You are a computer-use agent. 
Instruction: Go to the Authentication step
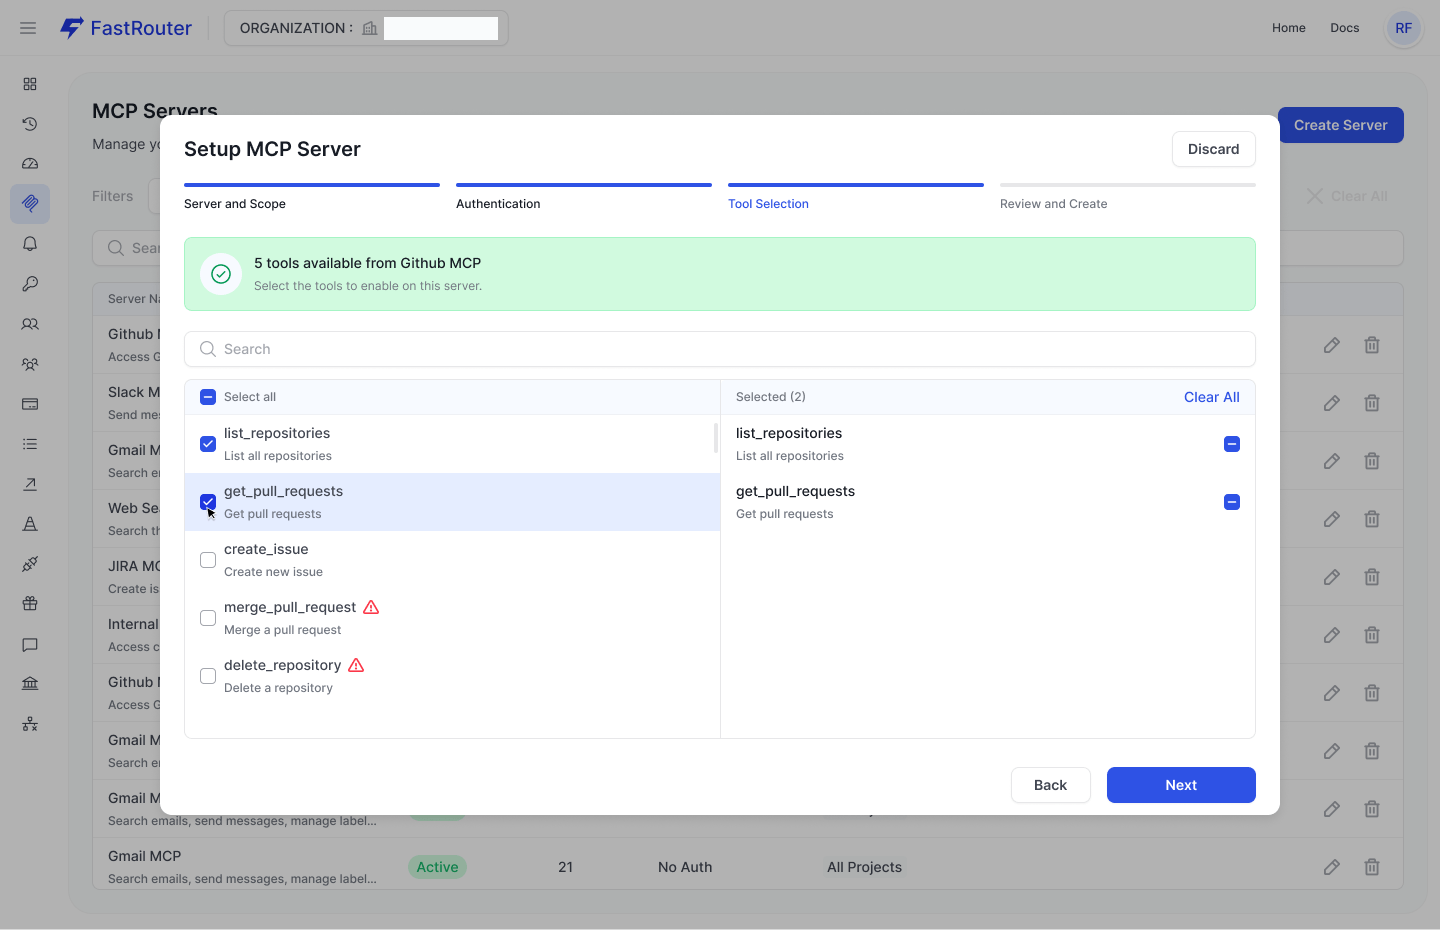(498, 203)
